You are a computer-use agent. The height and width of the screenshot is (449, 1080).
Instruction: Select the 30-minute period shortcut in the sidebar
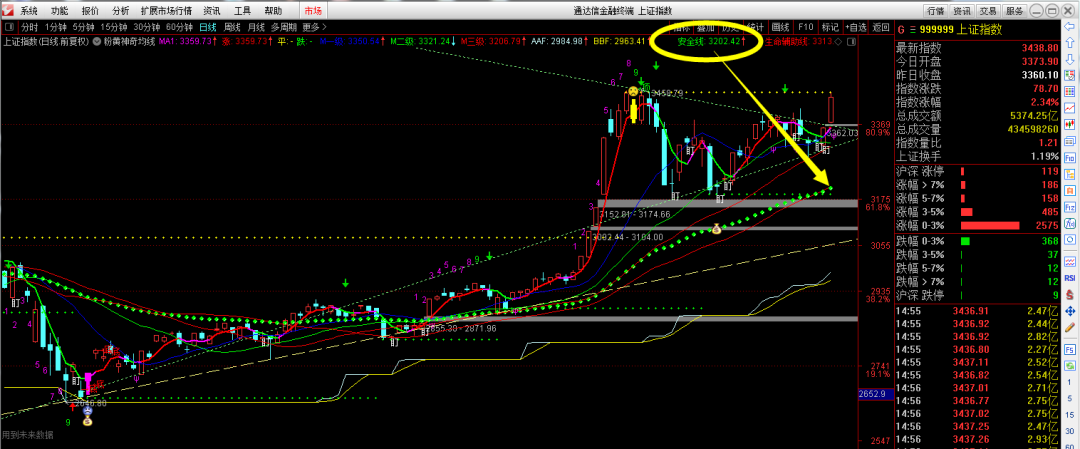(1070, 431)
